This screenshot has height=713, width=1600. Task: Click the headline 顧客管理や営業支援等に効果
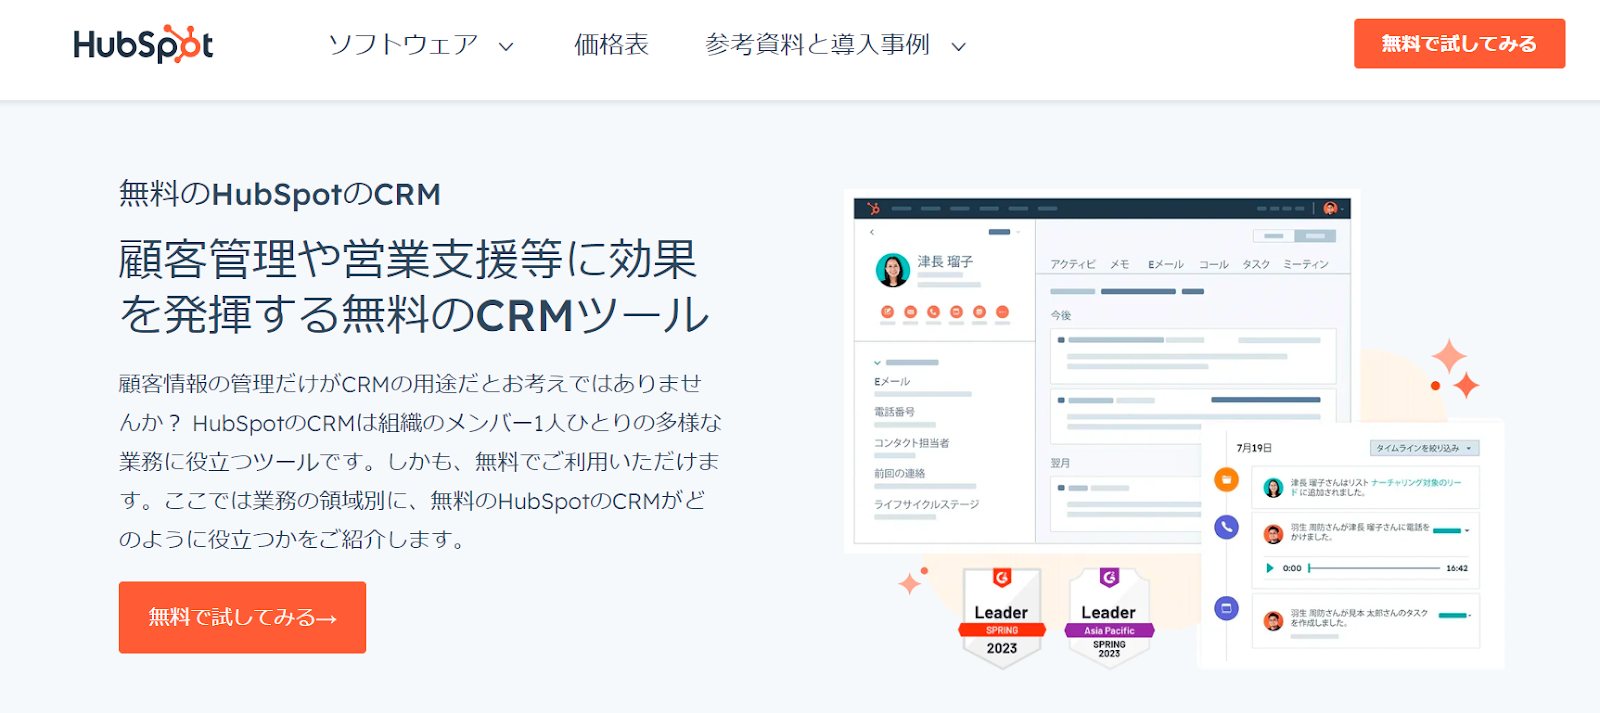407,260
